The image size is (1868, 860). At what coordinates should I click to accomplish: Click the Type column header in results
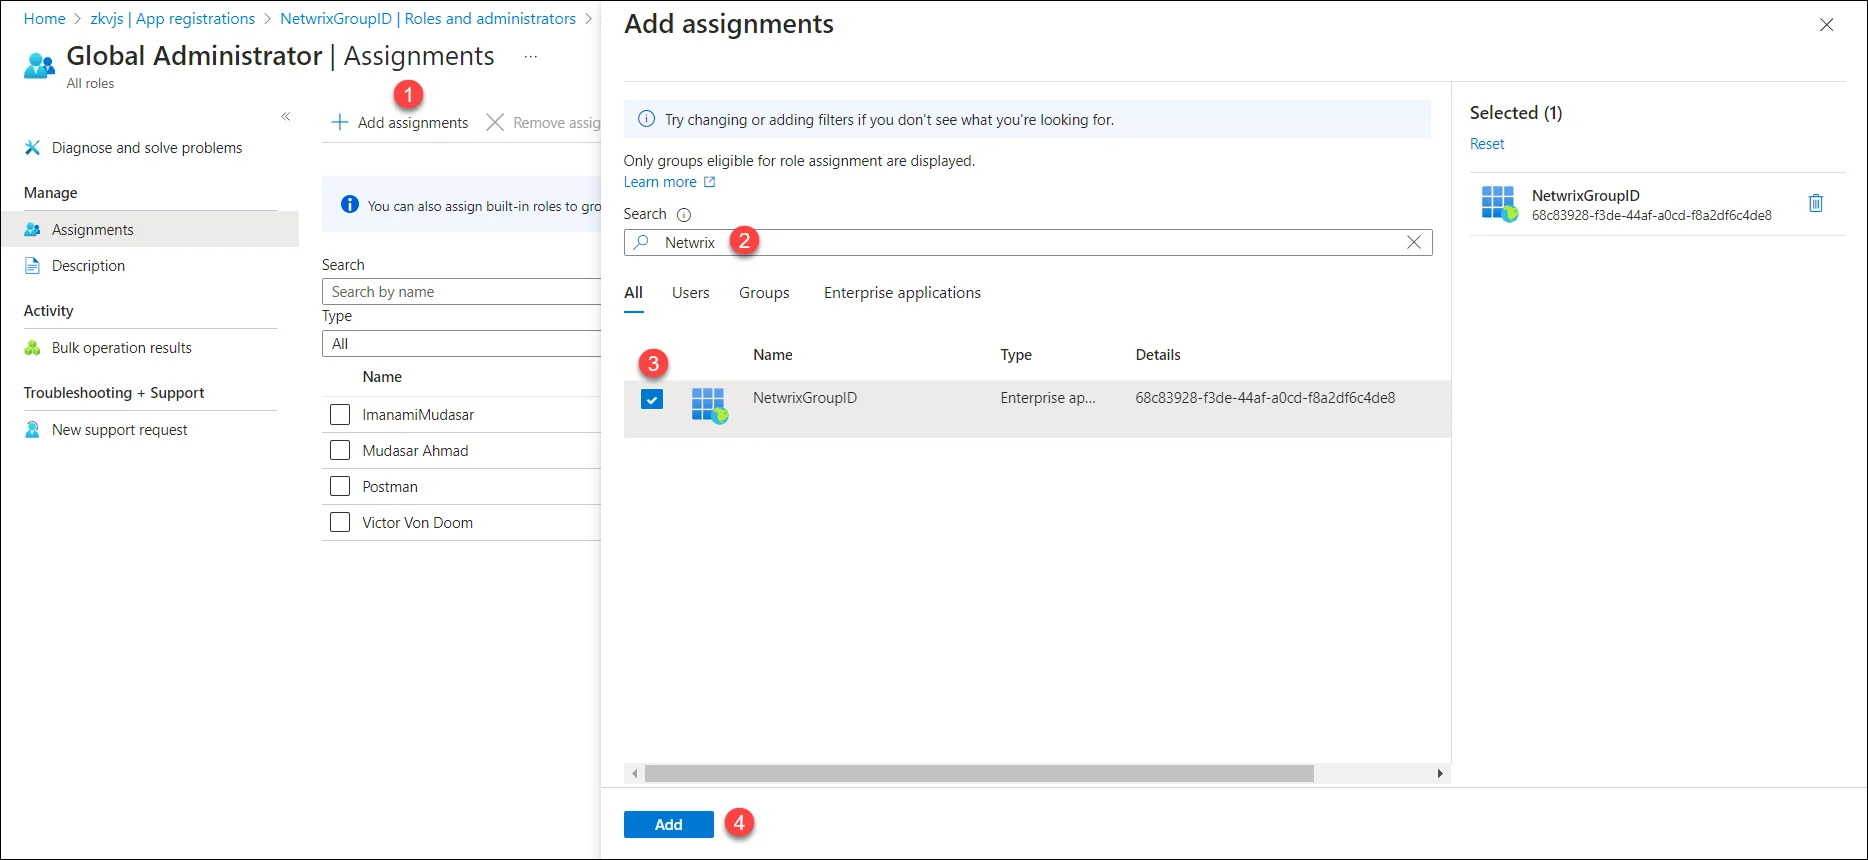[1016, 355]
